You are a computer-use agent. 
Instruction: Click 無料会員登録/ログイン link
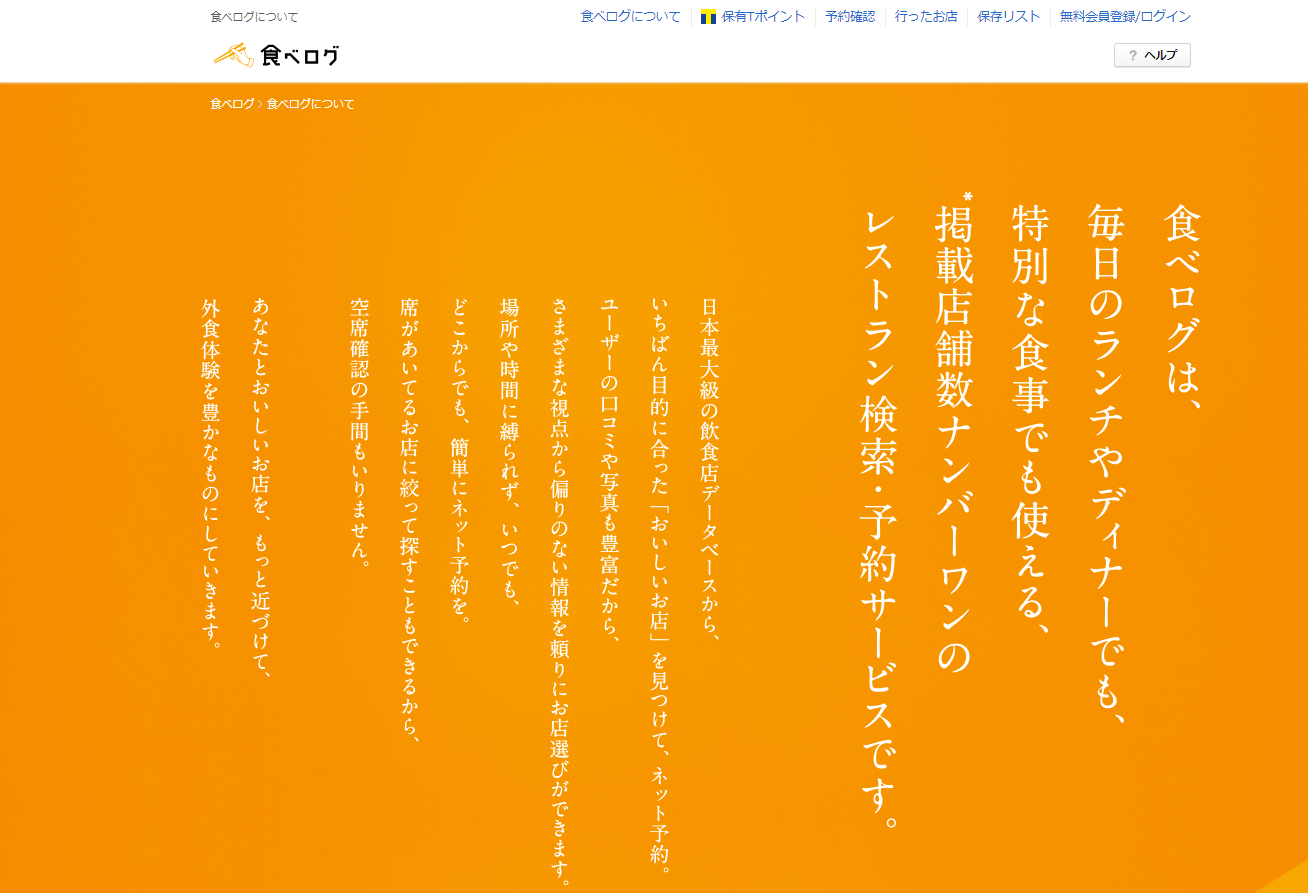[1125, 17]
